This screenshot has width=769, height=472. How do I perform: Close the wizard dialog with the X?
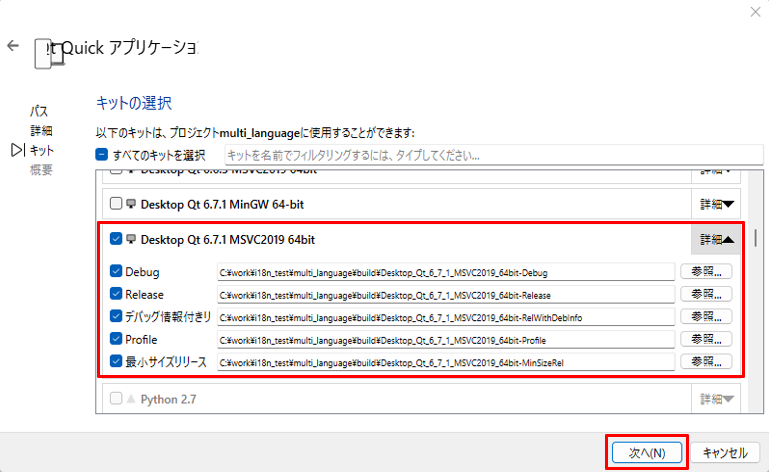(x=754, y=12)
